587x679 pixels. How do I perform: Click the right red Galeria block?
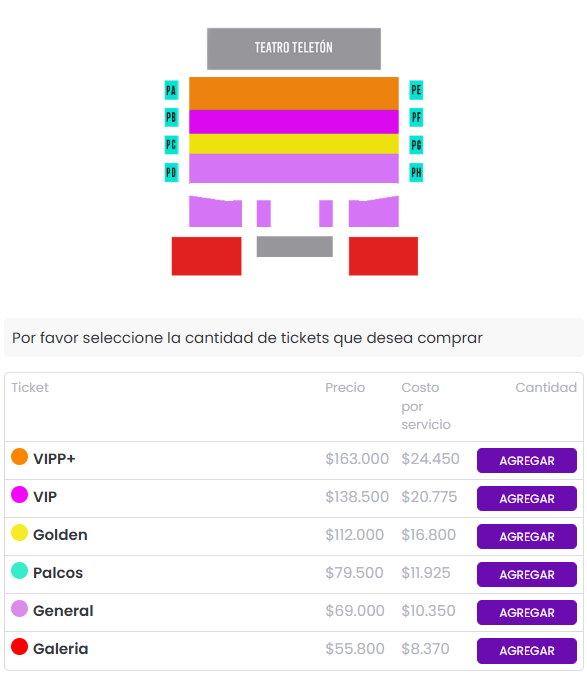[x=383, y=256]
